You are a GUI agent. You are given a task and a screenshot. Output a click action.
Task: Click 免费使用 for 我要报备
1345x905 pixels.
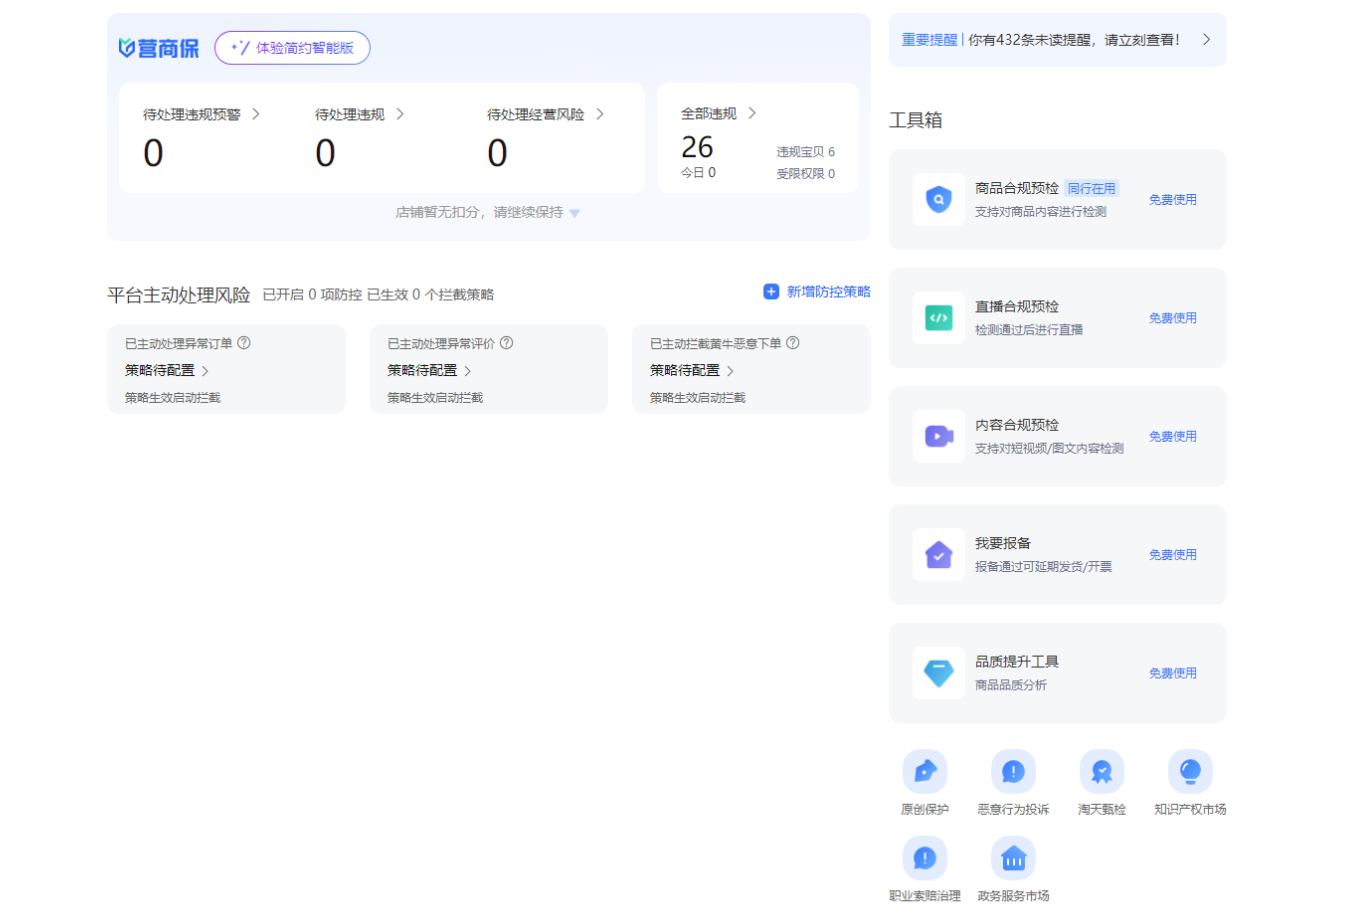tap(1172, 555)
